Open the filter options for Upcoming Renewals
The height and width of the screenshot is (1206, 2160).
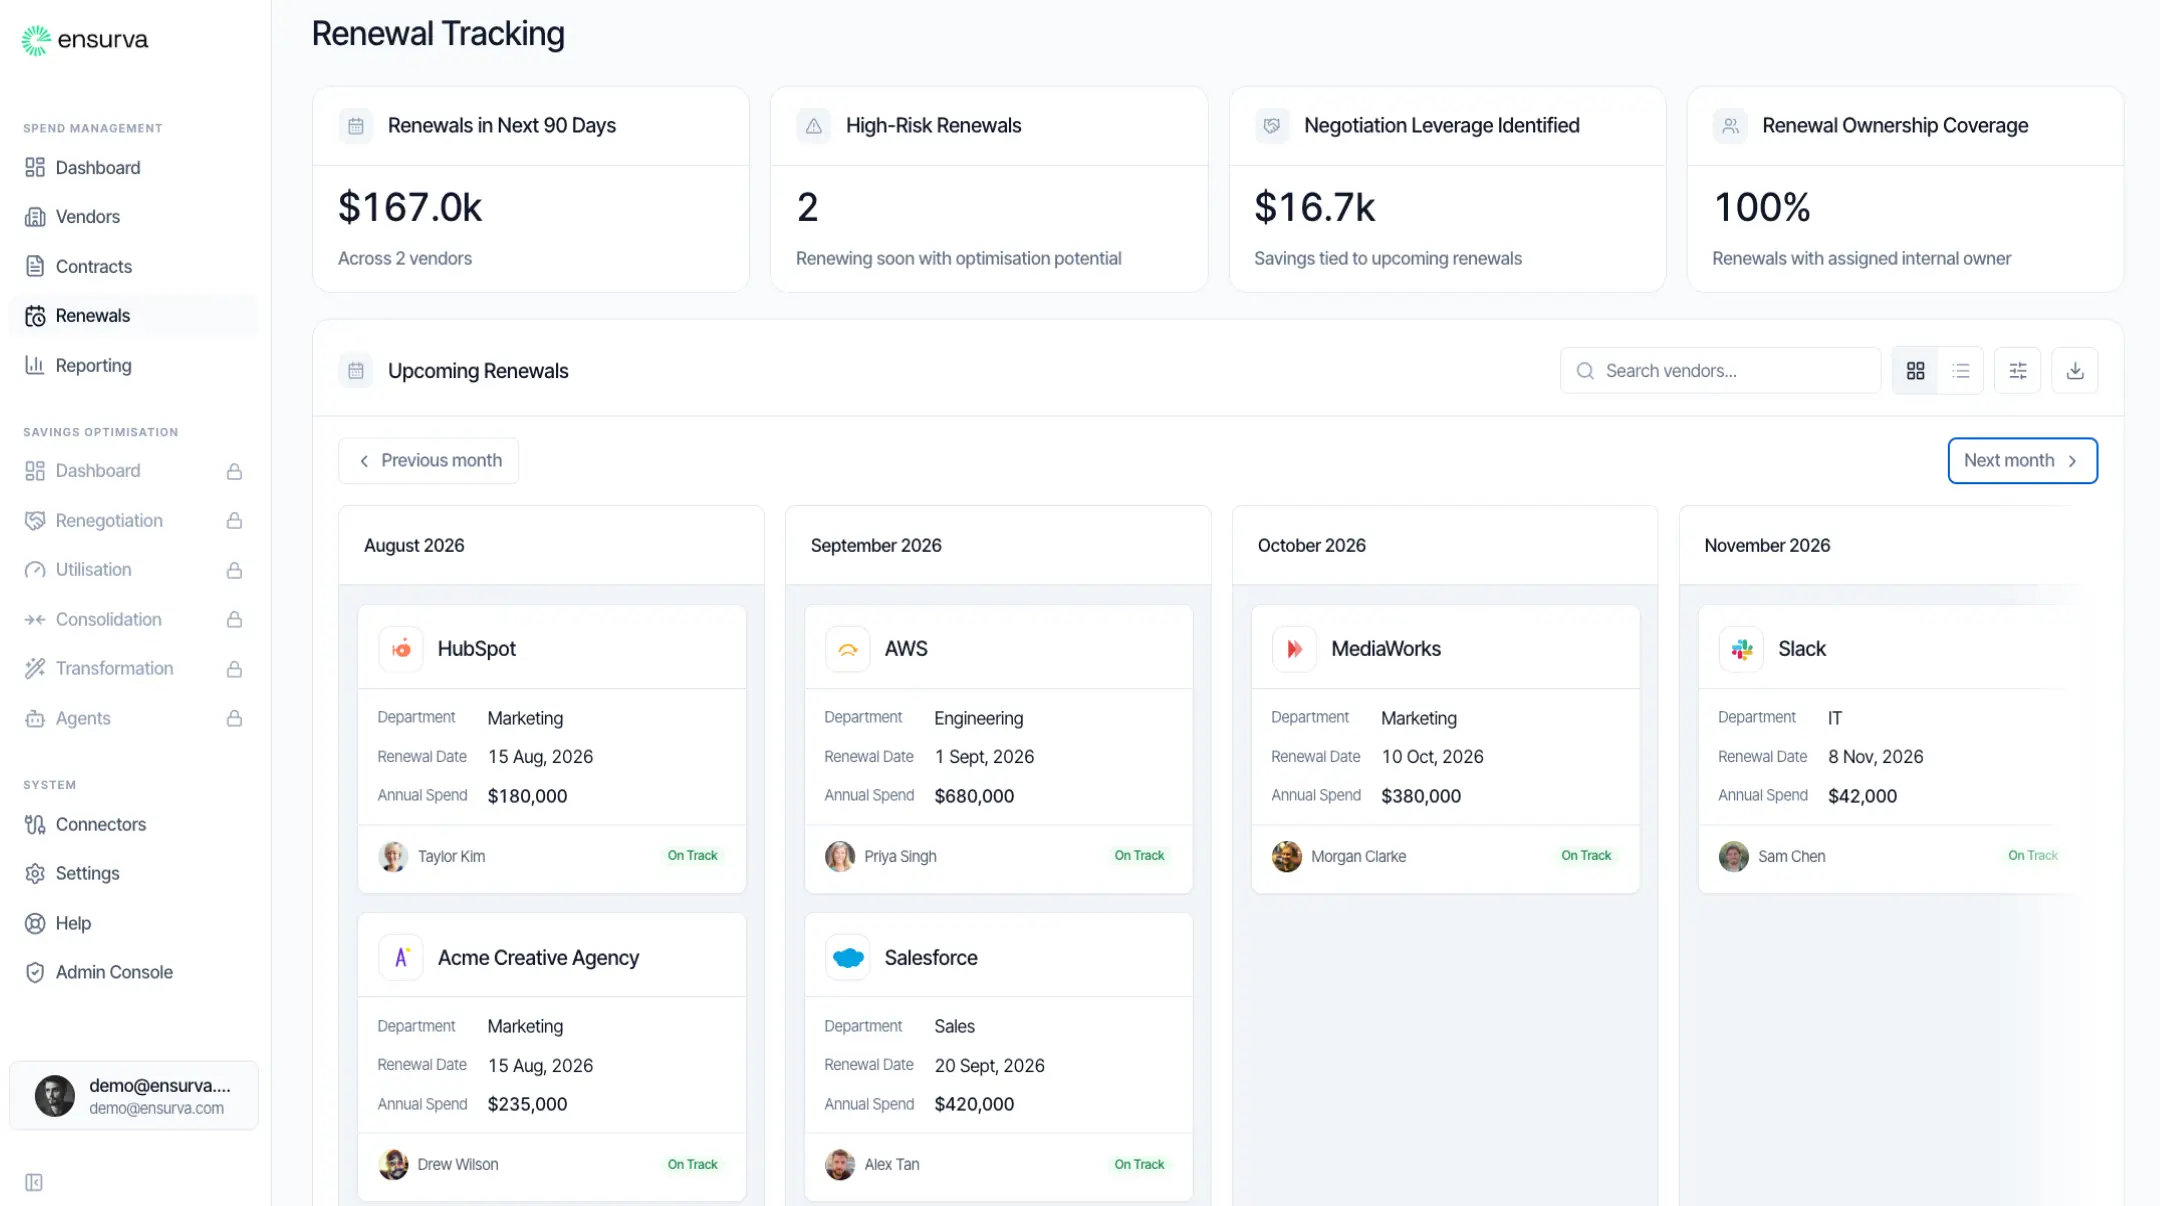point(2018,370)
